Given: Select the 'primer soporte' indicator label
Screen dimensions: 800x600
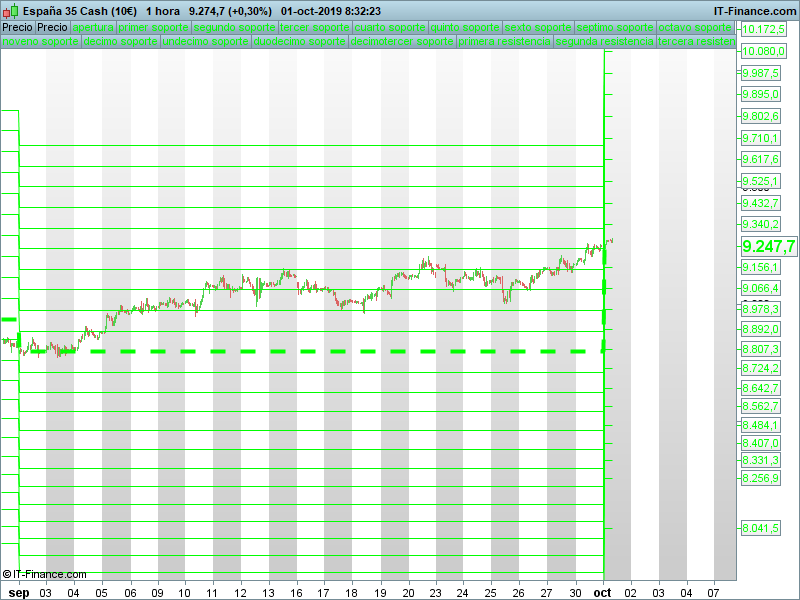Looking at the screenshot, I should tap(153, 28).
